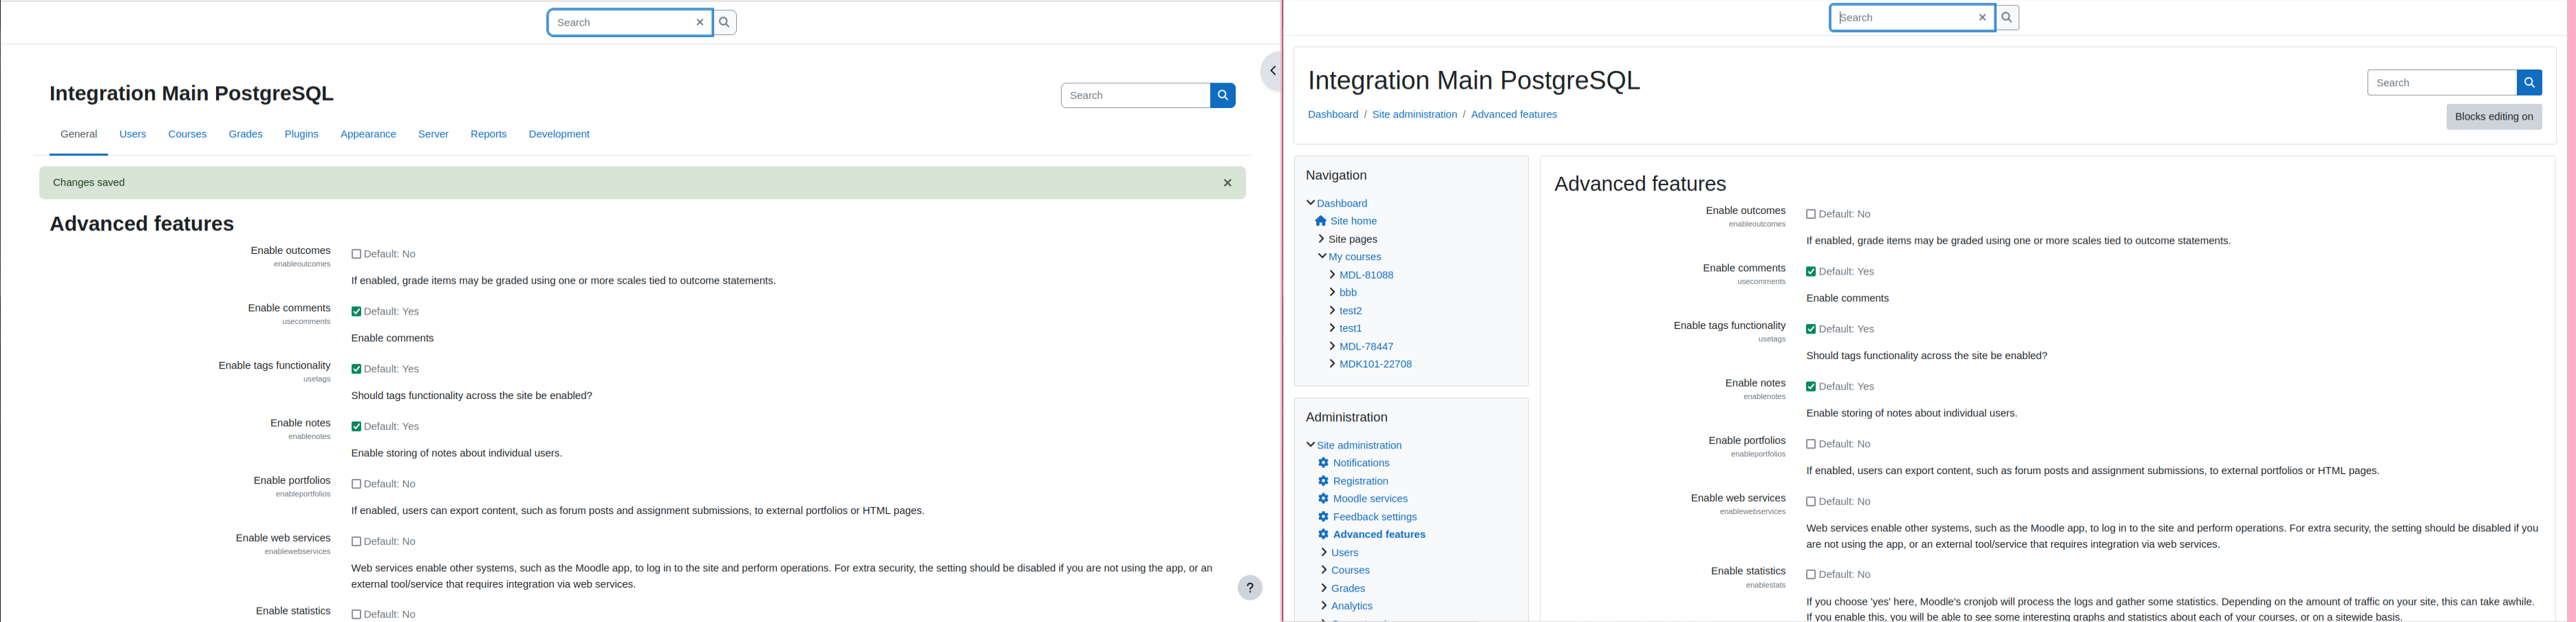Click the Notifications gear icon
The image size is (2576, 622).
click(x=1323, y=463)
